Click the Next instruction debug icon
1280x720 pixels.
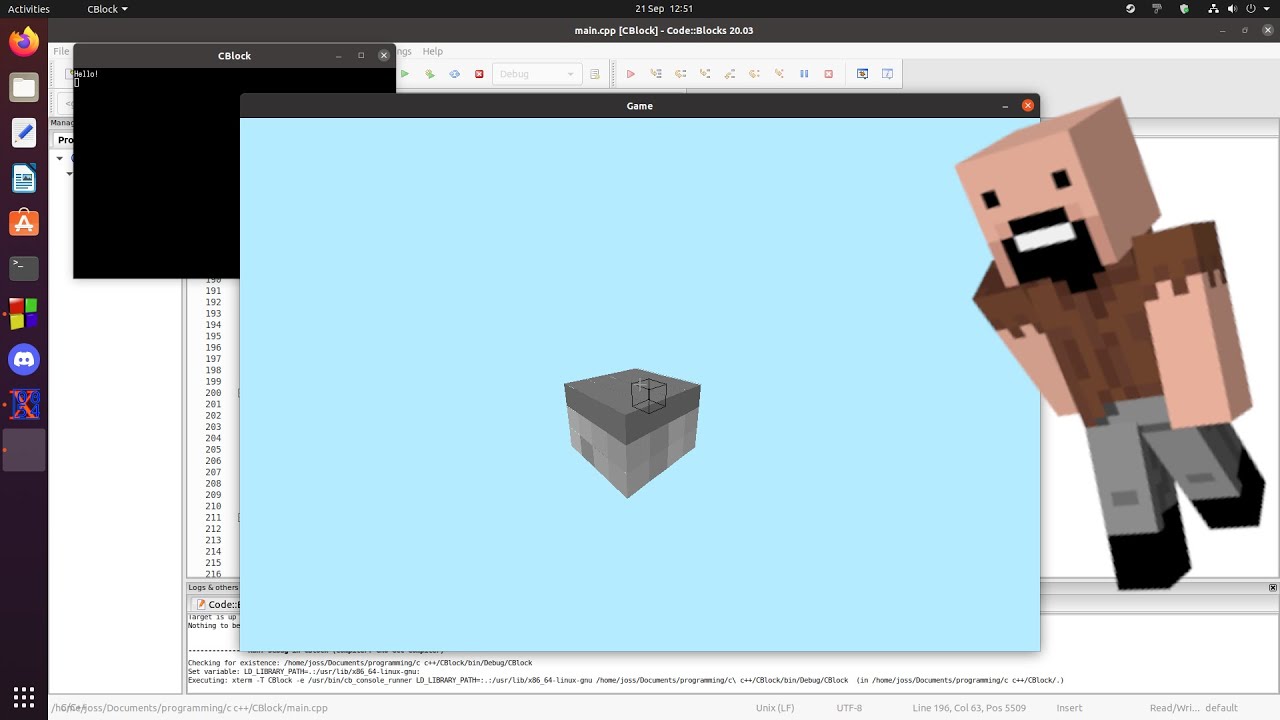click(x=755, y=74)
